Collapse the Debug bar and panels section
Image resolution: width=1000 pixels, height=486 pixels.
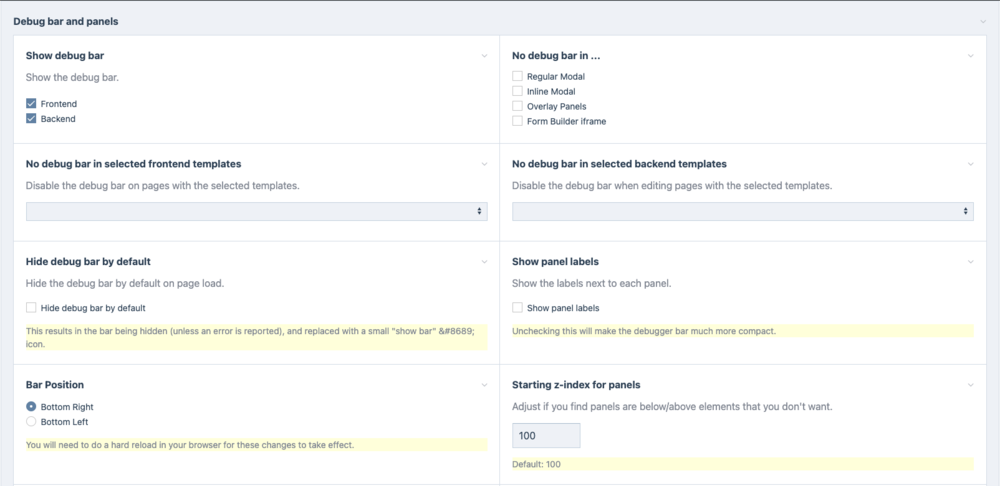click(x=984, y=21)
